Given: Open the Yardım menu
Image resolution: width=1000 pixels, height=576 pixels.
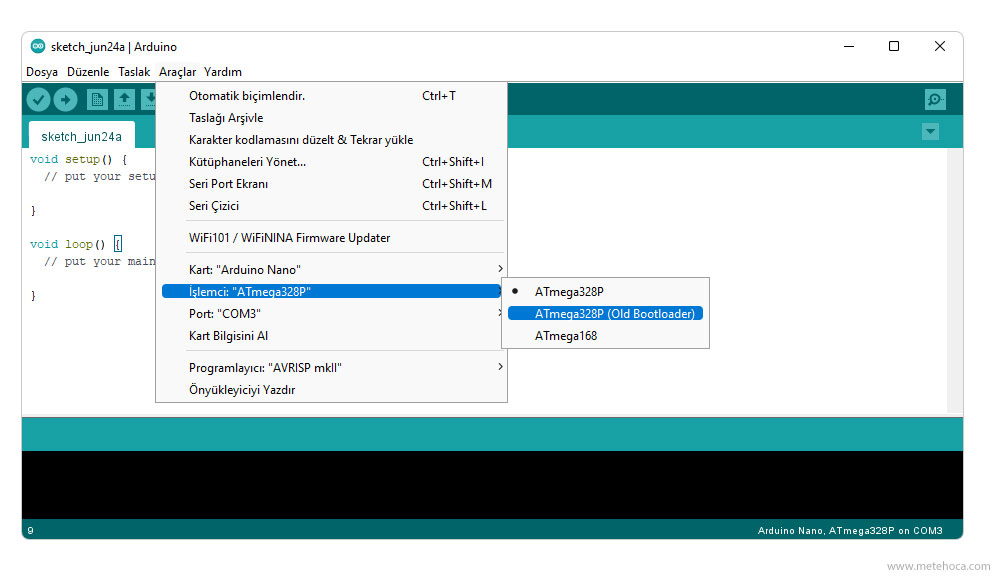Looking at the screenshot, I should [x=223, y=72].
